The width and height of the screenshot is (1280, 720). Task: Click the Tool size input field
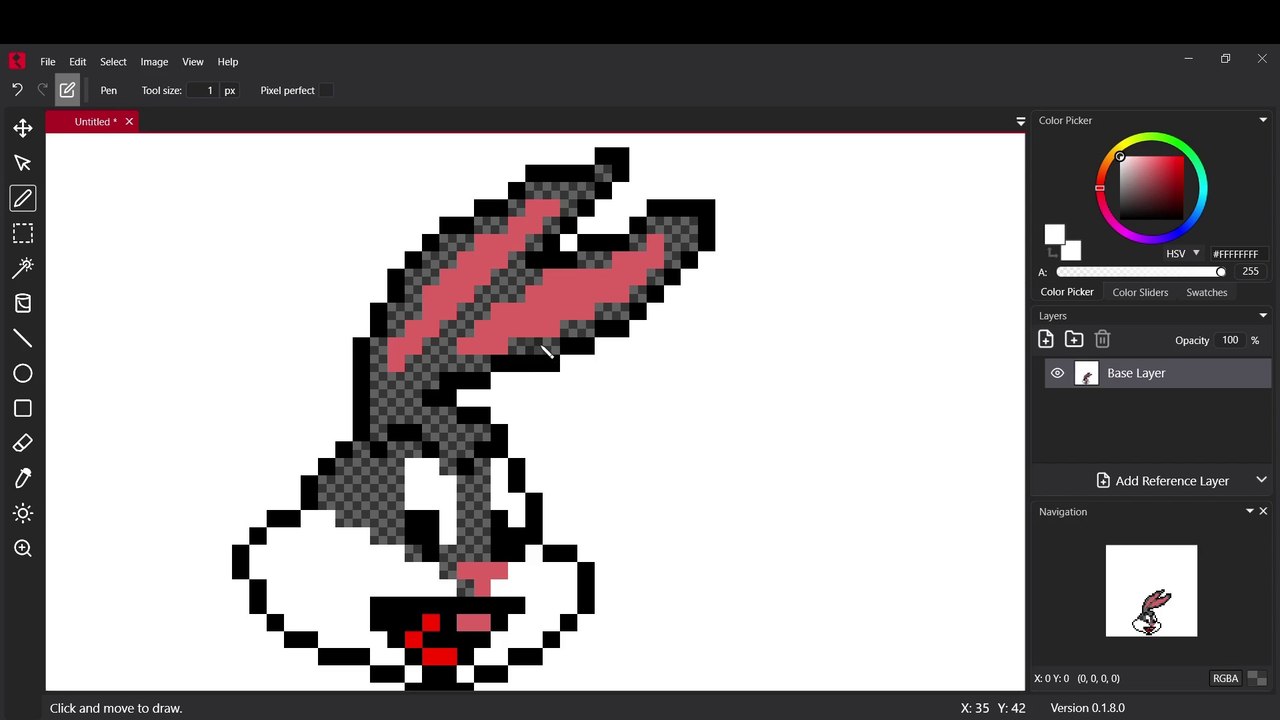pyautogui.click(x=203, y=90)
